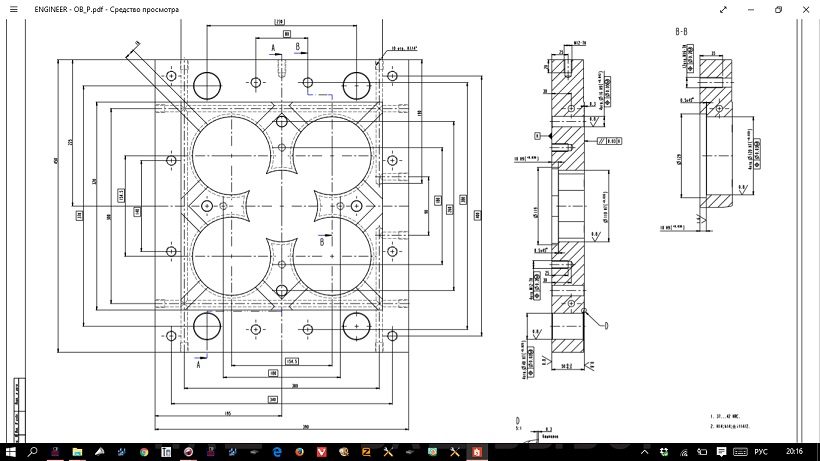Open the hamburger menu in the reader title bar
Image resolution: width=820 pixels, height=461 pixels.
coord(12,8)
